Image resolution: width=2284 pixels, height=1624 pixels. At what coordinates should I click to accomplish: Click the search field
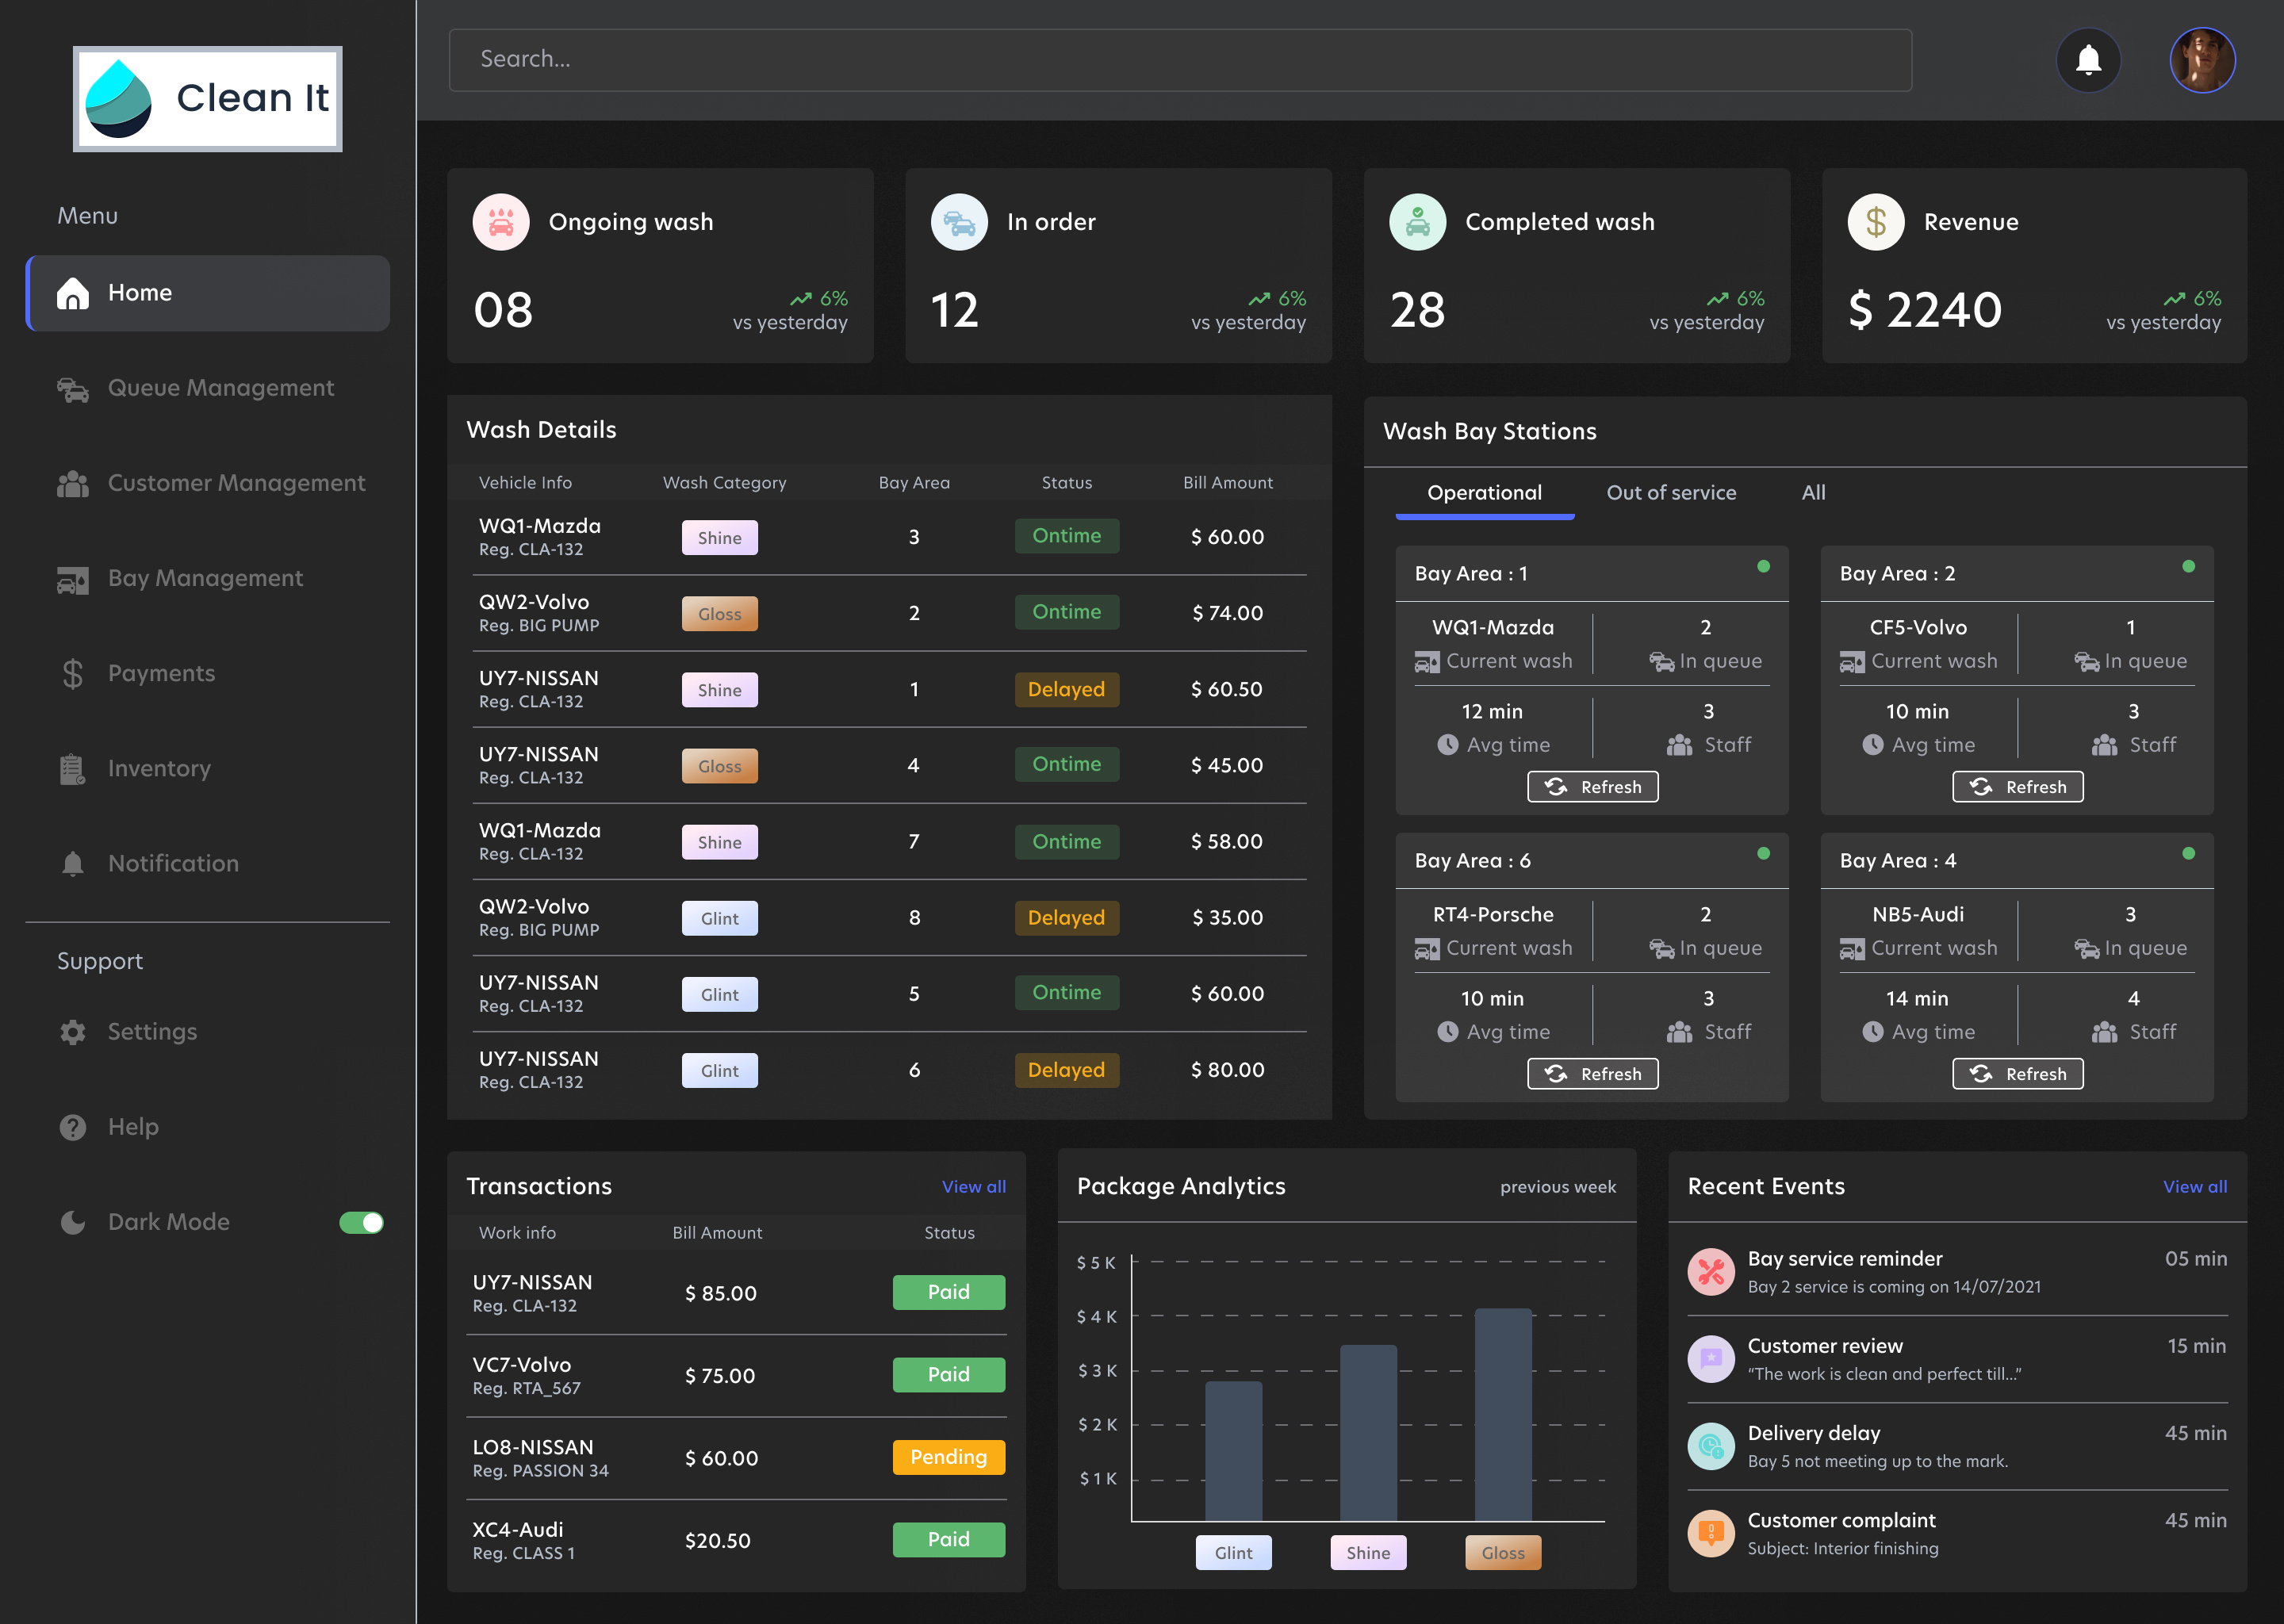(x=1180, y=60)
